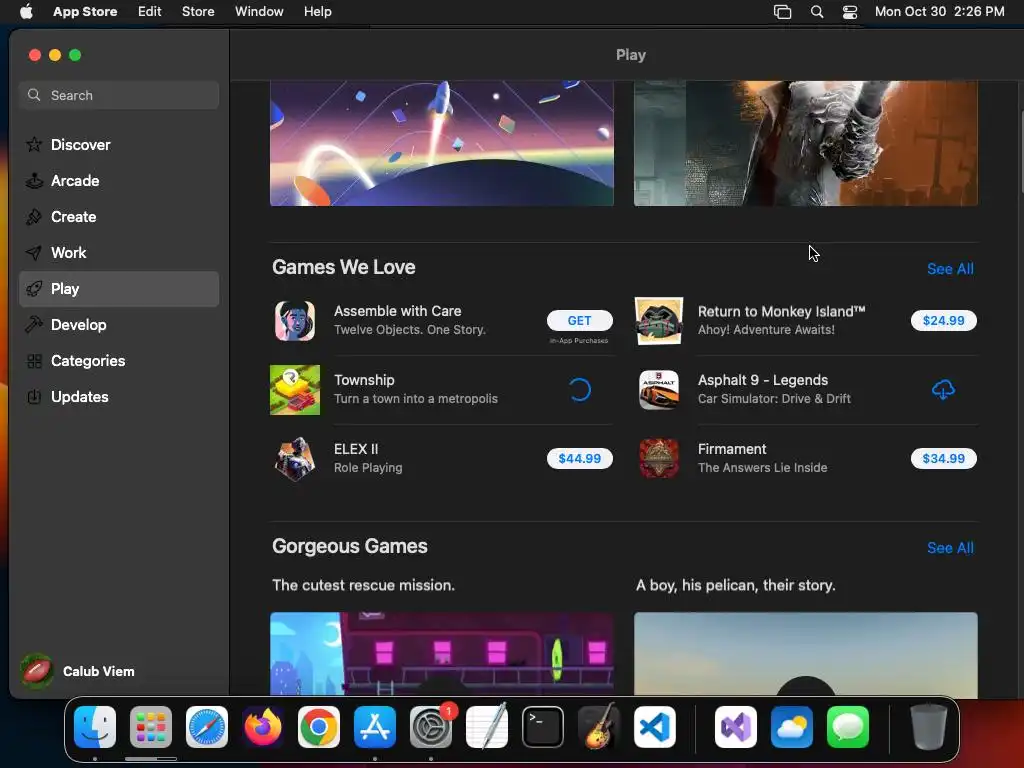Click the Updates download icon
This screenshot has height=768, width=1024.
pyautogui.click(x=34, y=396)
